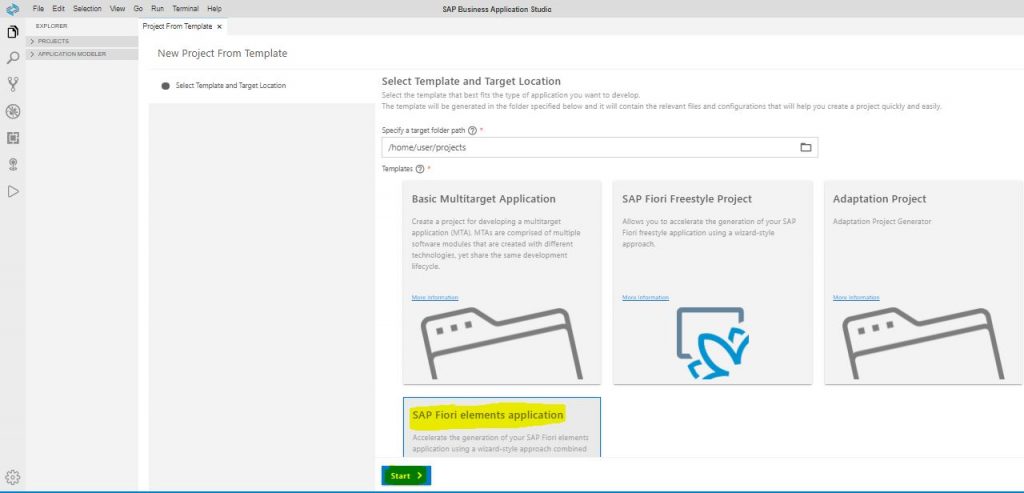
Task: Open the File menu
Action: tap(38, 8)
